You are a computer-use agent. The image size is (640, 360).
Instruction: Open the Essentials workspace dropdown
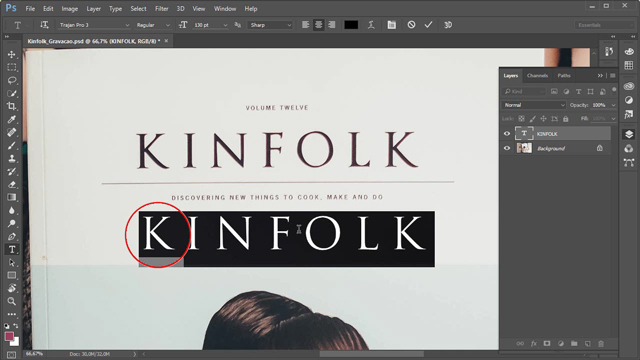604,25
